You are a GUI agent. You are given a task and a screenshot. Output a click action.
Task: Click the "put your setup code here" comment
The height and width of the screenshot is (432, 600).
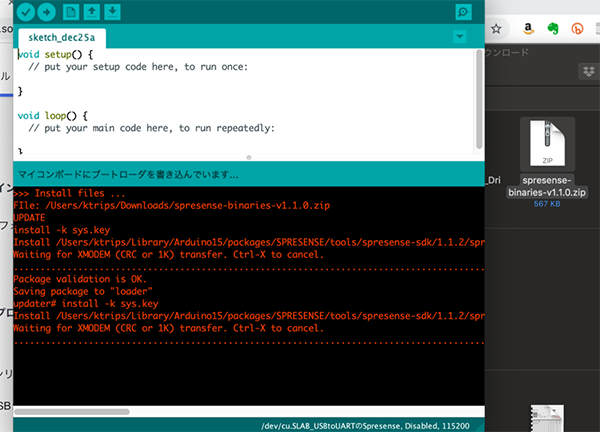138,67
